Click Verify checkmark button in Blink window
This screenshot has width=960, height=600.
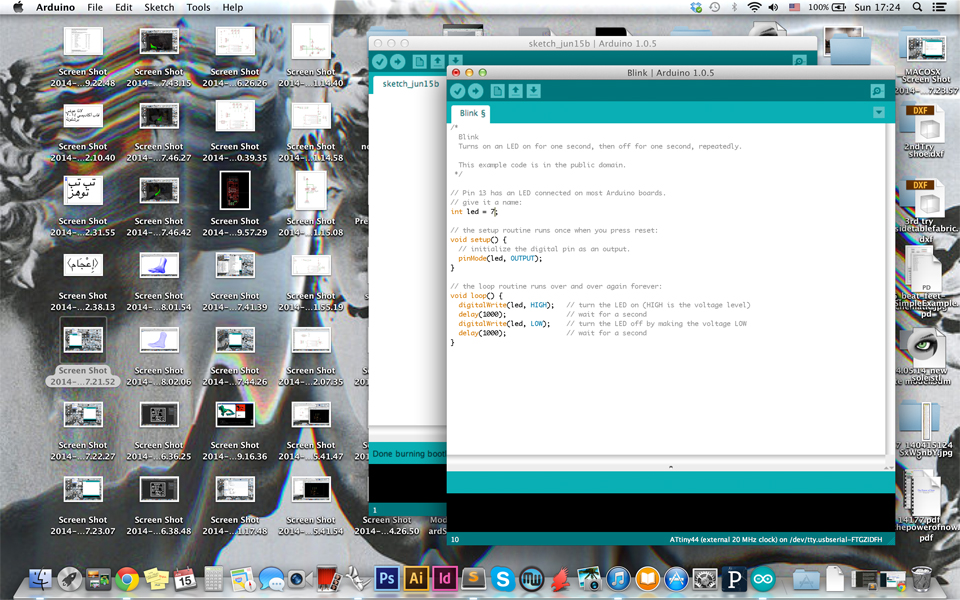pos(457,91)
